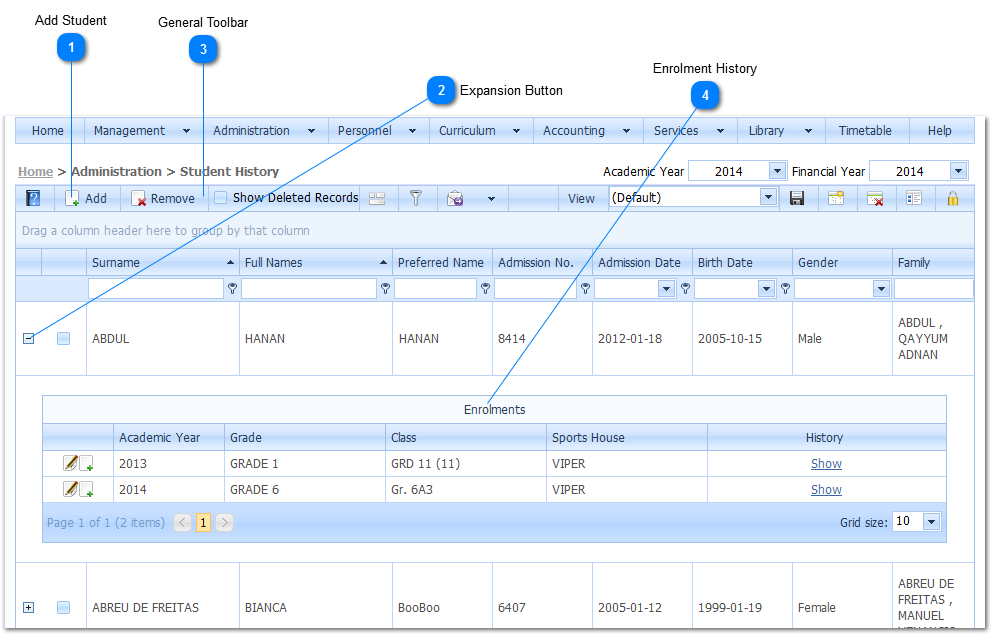
Task: Save the view with floppy disk icon
Action: [797, 198]
